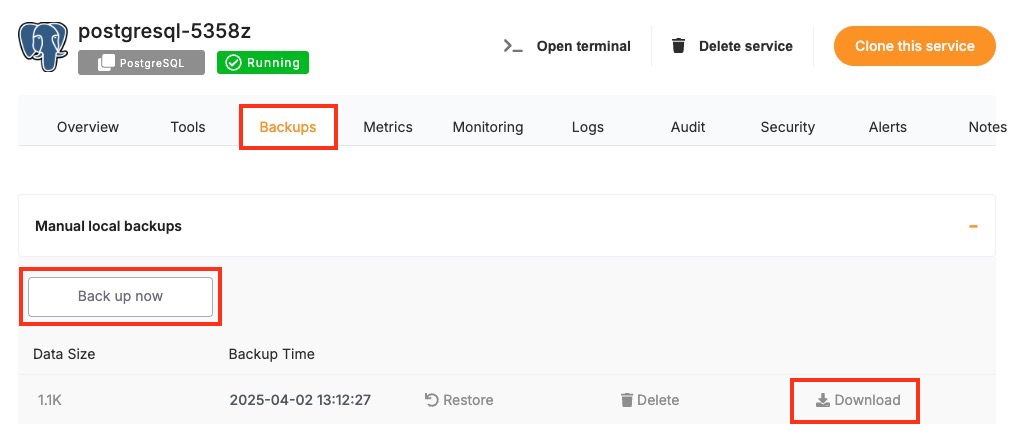
Task: Collapse the Manual local backups section
Action: point(973,226)
